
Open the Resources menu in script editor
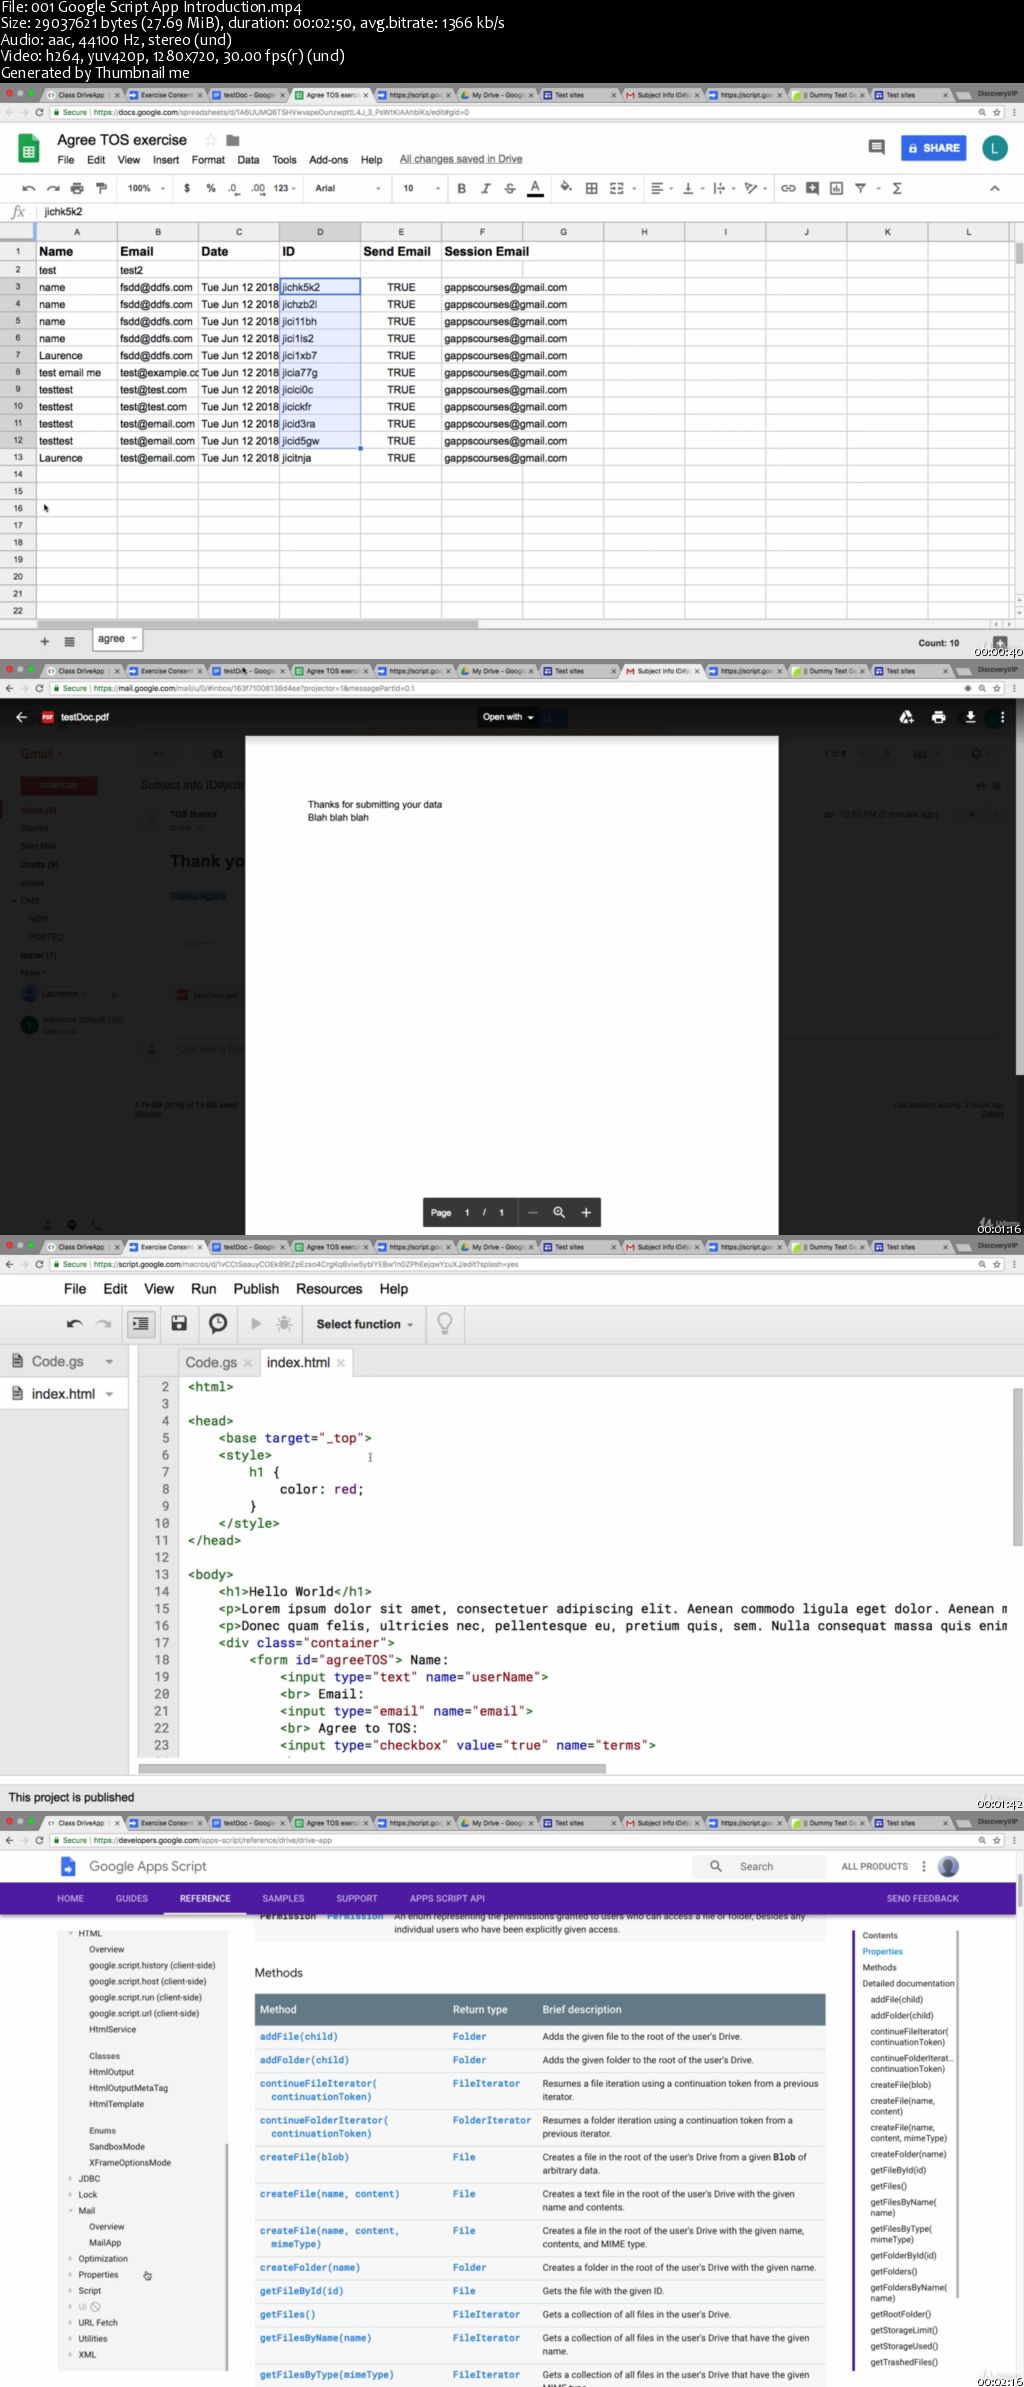[329, 1289]
